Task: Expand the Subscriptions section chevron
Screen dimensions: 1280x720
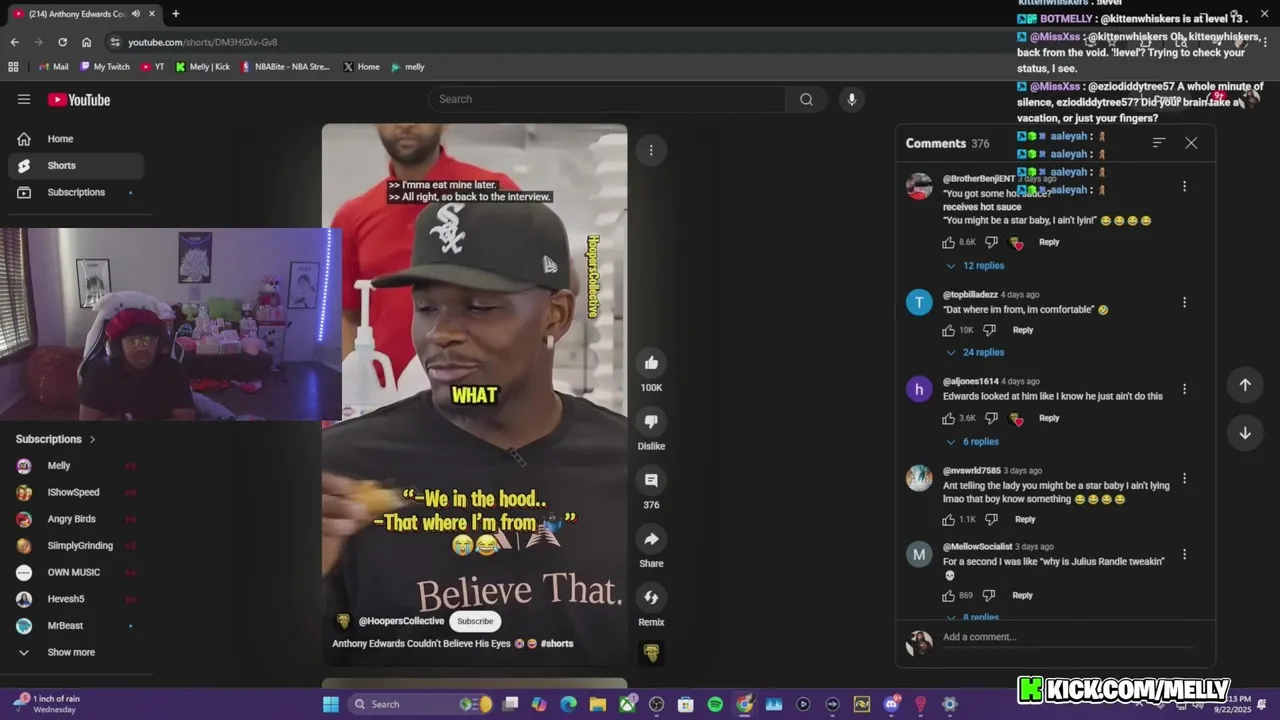Action: (x=92, y=439)
